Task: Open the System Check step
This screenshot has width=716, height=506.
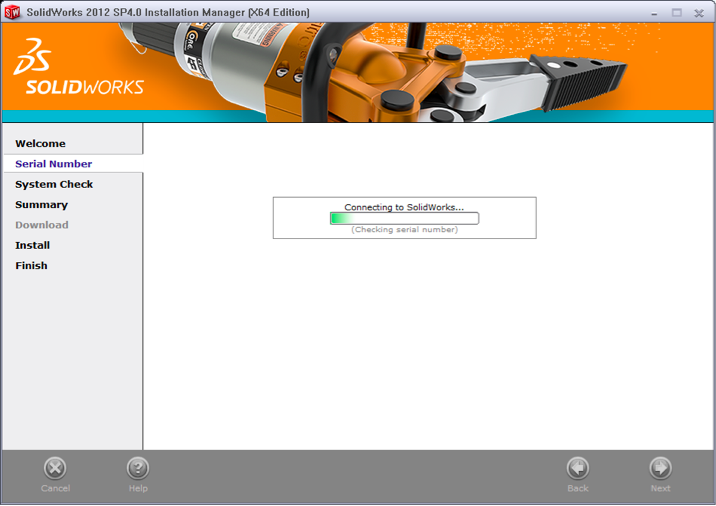Action: pyautogui.click(x=54, y=184)
